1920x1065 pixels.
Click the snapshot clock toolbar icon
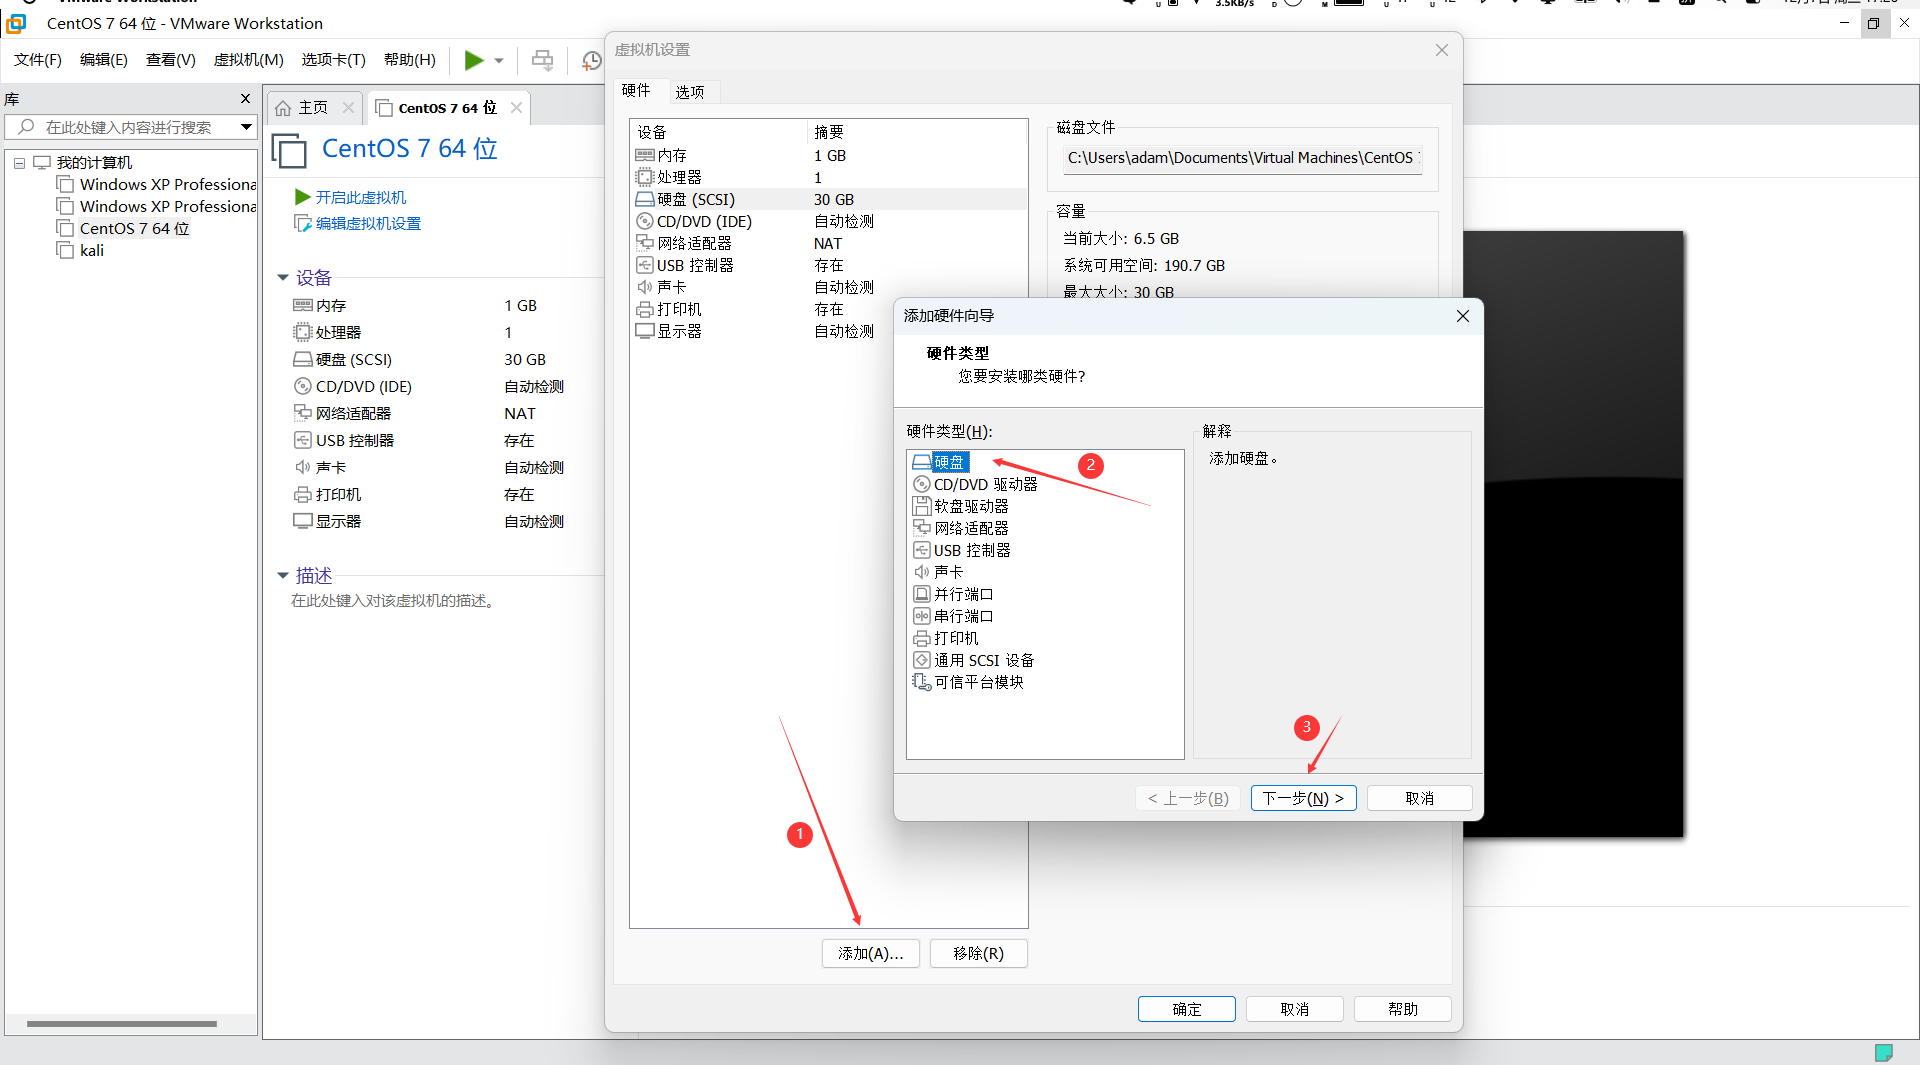(x=591, y=61)
